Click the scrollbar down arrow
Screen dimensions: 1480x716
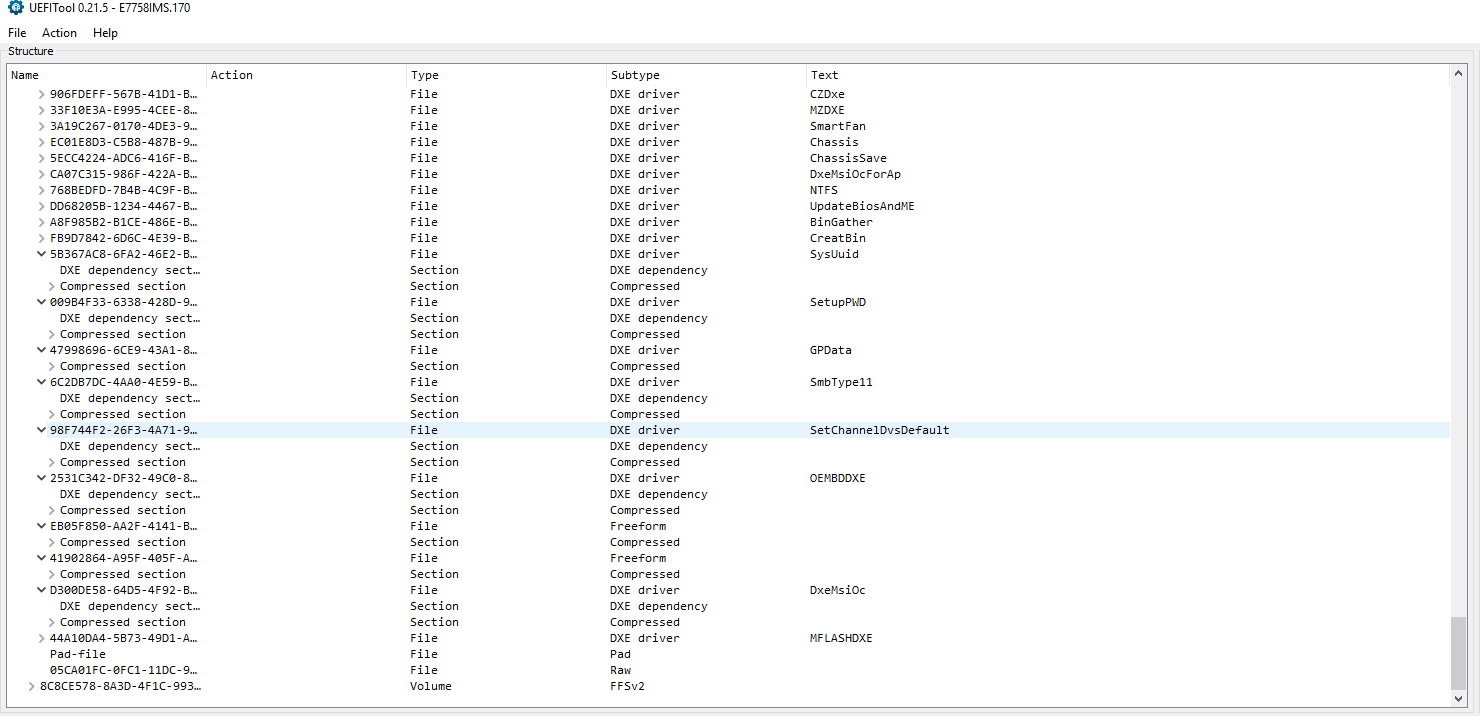pyautogui.click(x=1460, y=698)
